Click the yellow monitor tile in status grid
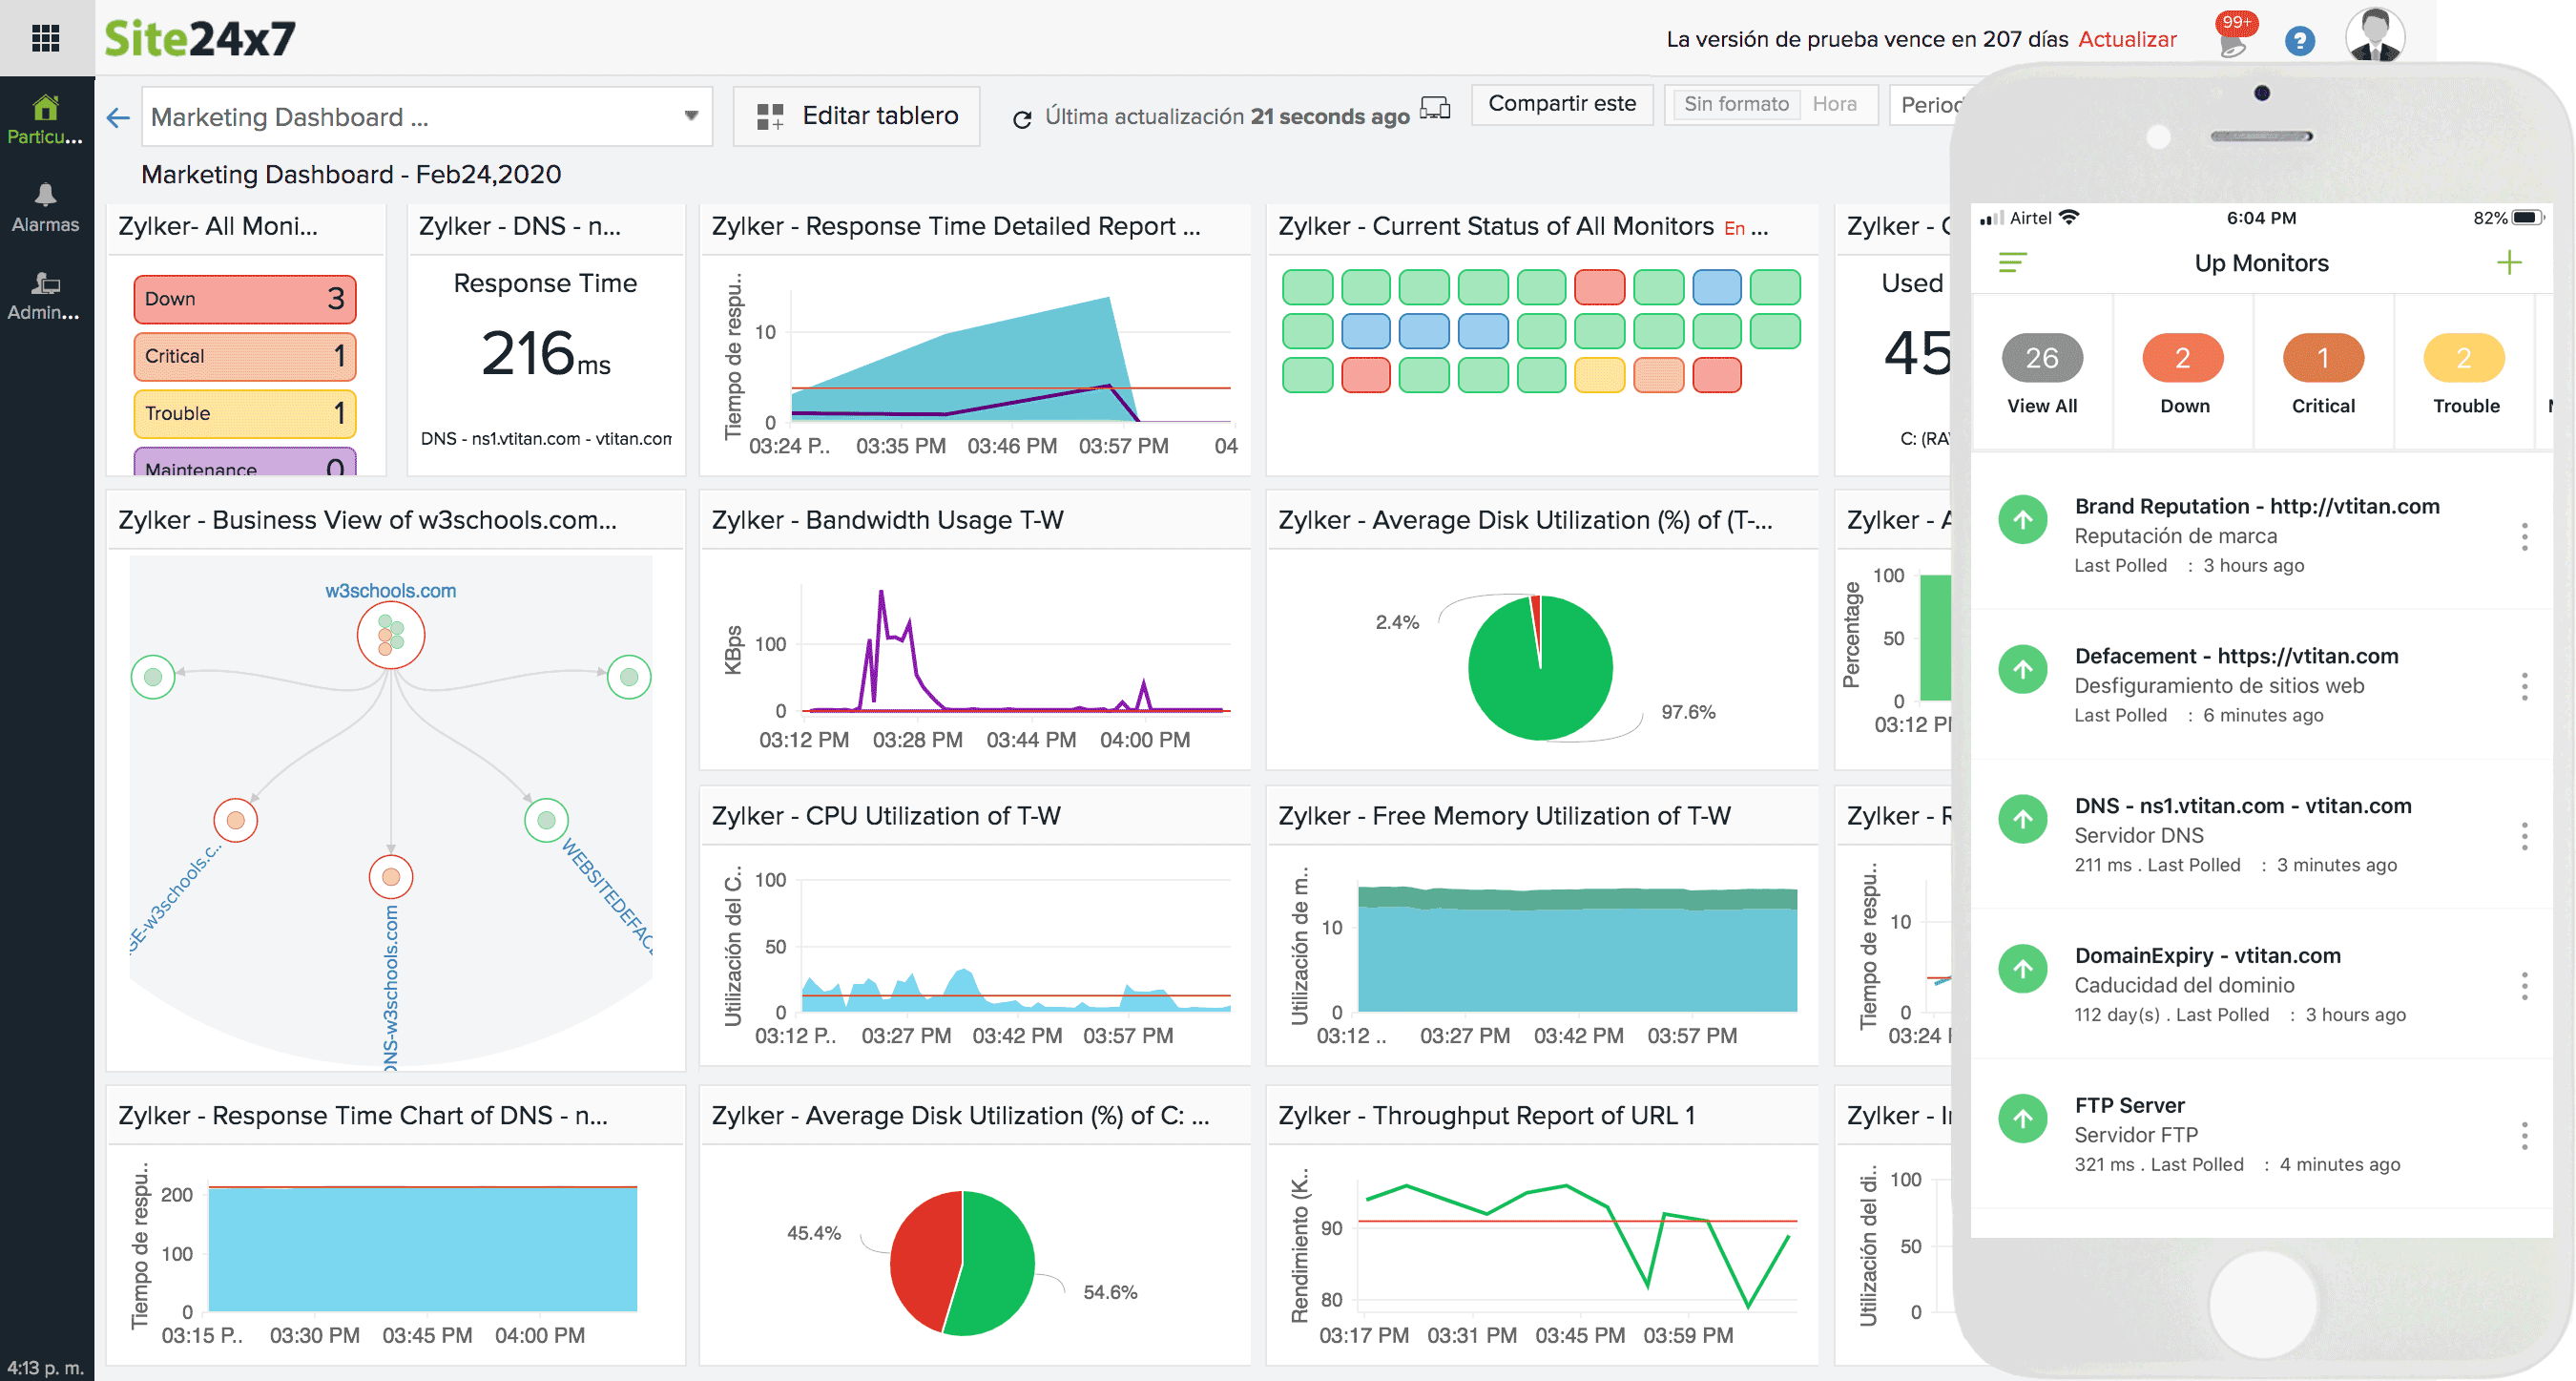This screenshot has height=1381, width=2576. (1599, 374)
